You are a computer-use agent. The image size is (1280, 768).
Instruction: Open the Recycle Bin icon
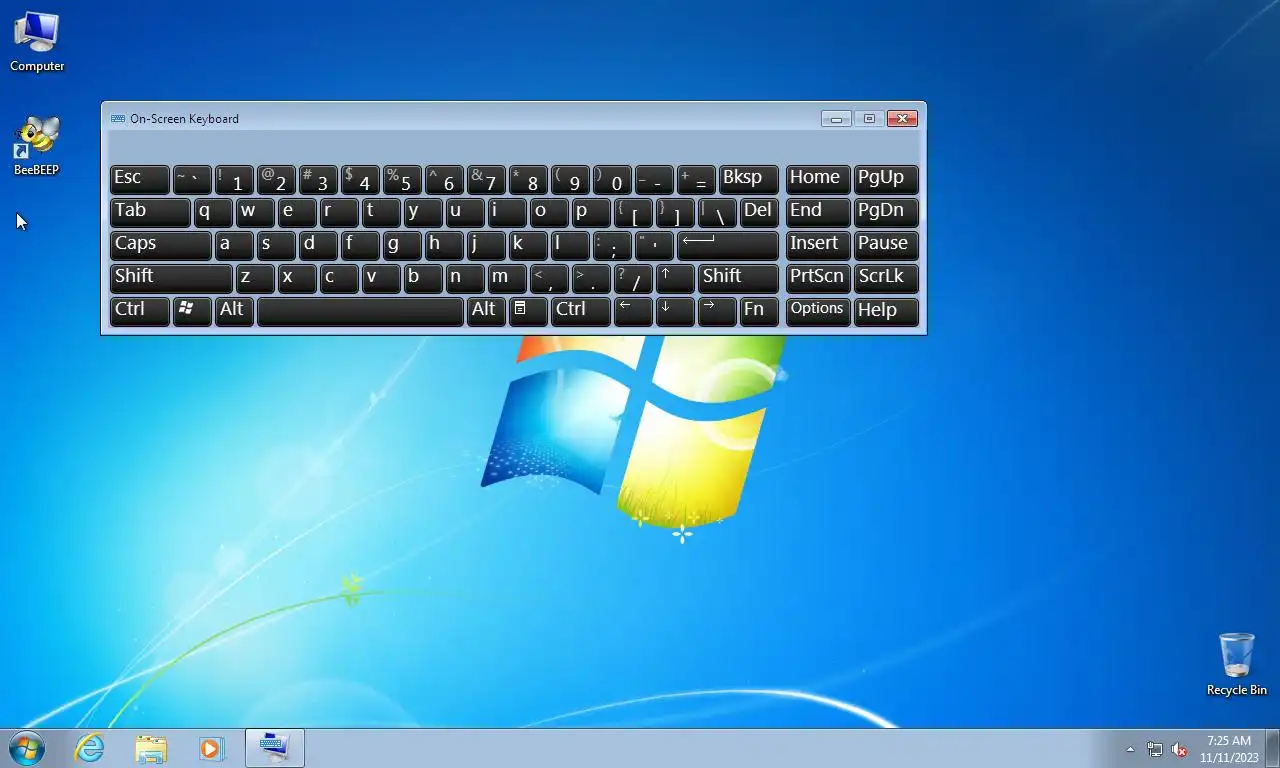1236,664
